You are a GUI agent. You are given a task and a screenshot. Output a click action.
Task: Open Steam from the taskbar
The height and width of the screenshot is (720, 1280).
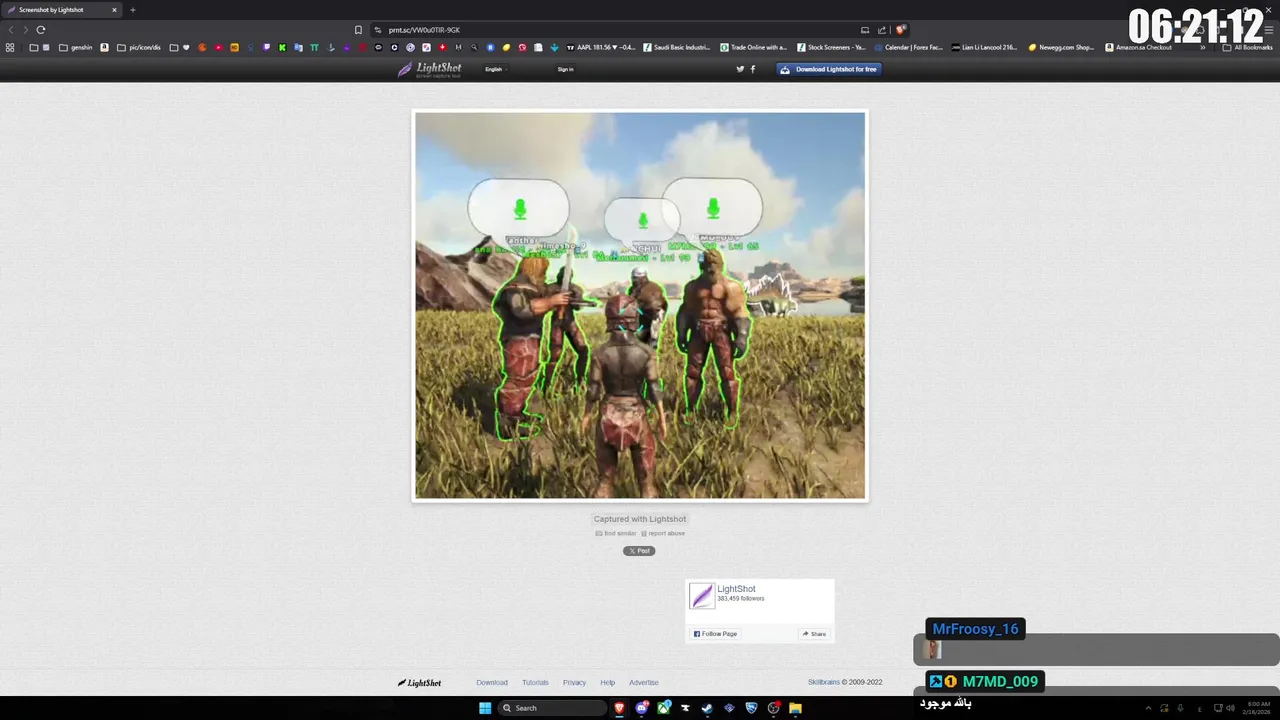(705, 708)
